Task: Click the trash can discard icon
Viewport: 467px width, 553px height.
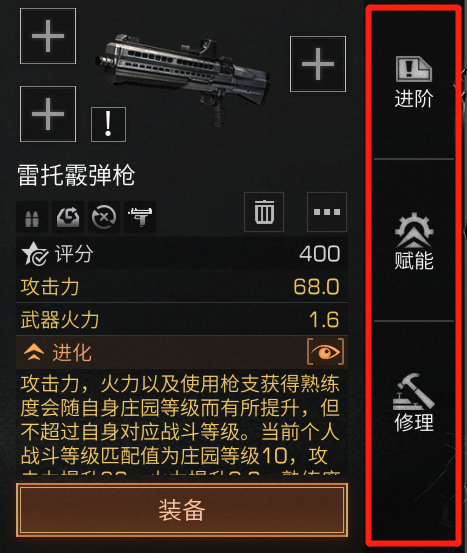Action: pos(264,212)
